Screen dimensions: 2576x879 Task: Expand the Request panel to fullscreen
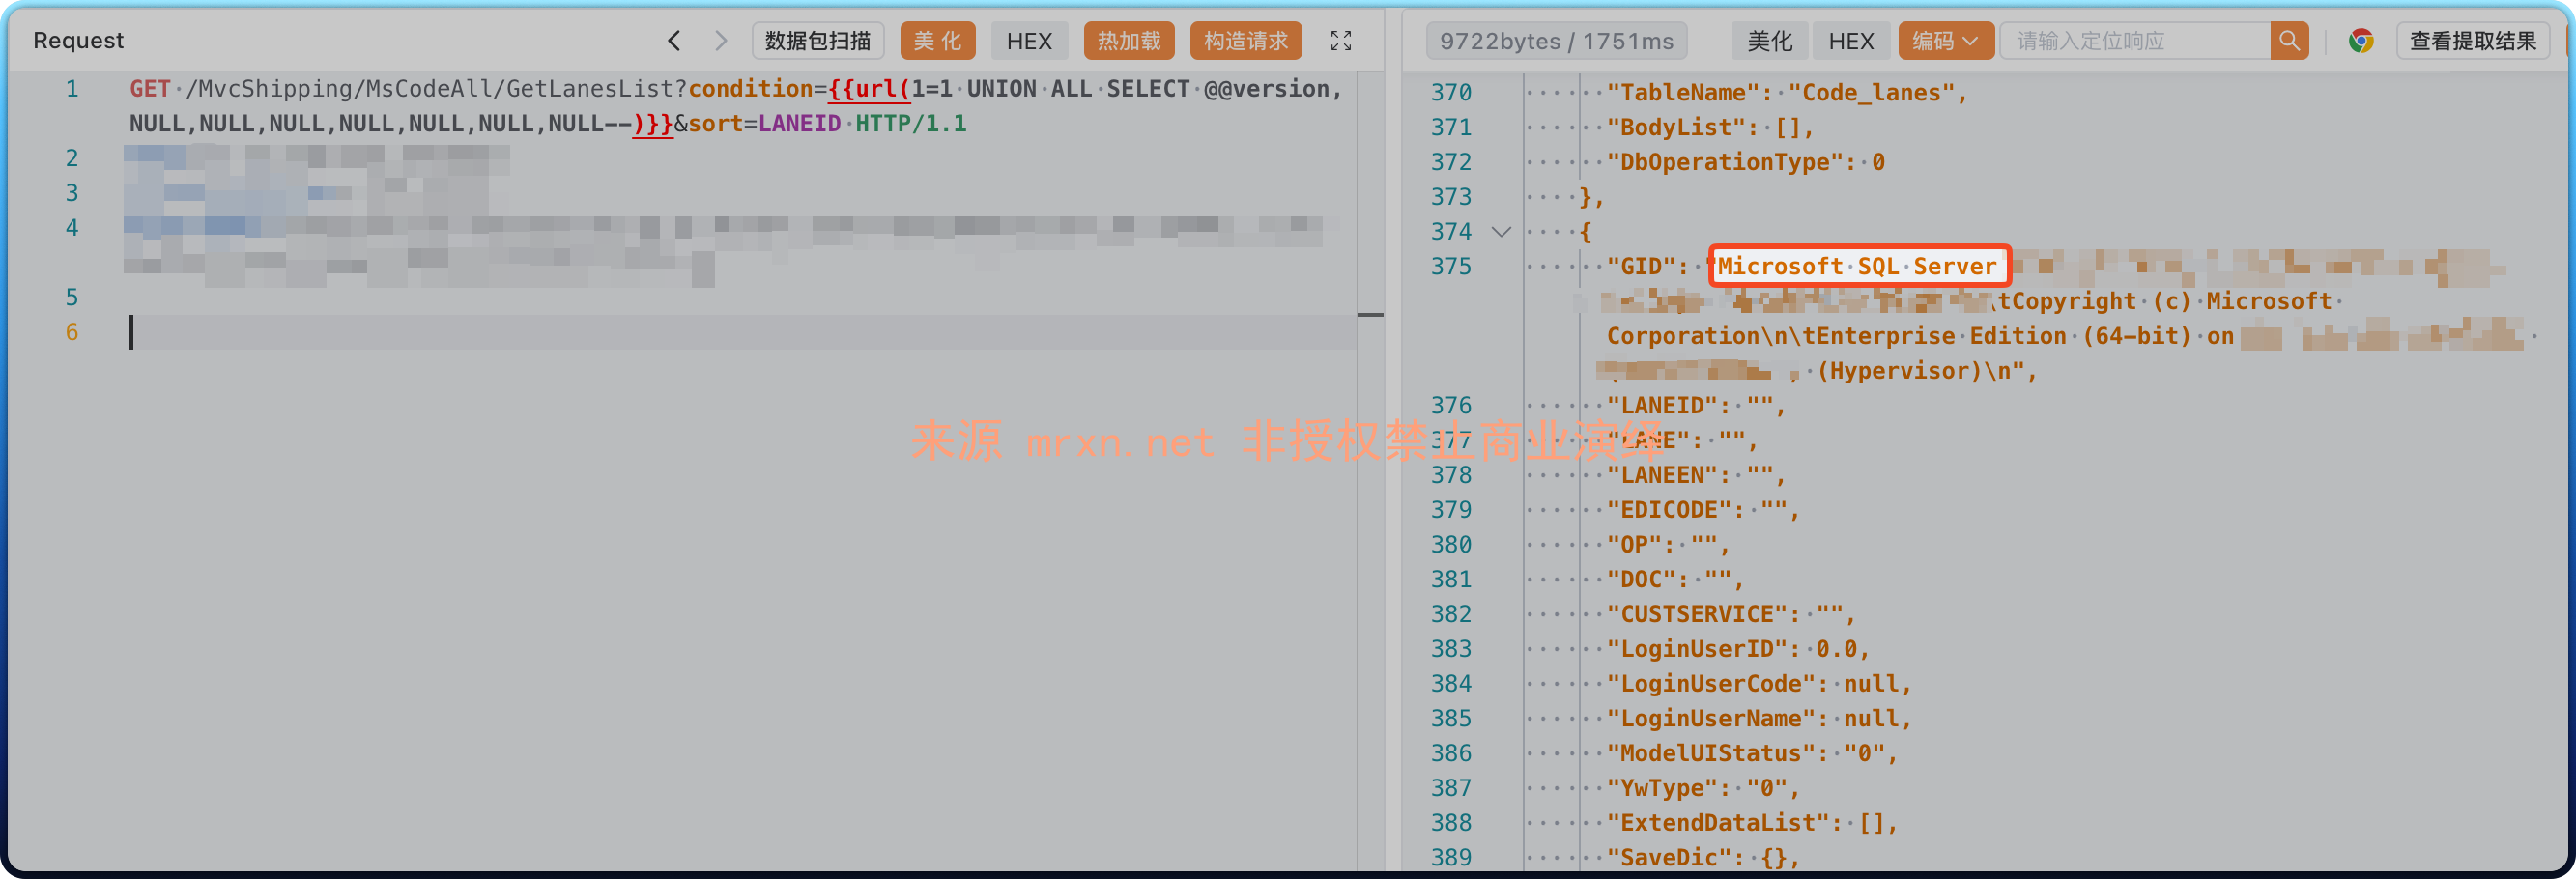tap(1340, 41)
